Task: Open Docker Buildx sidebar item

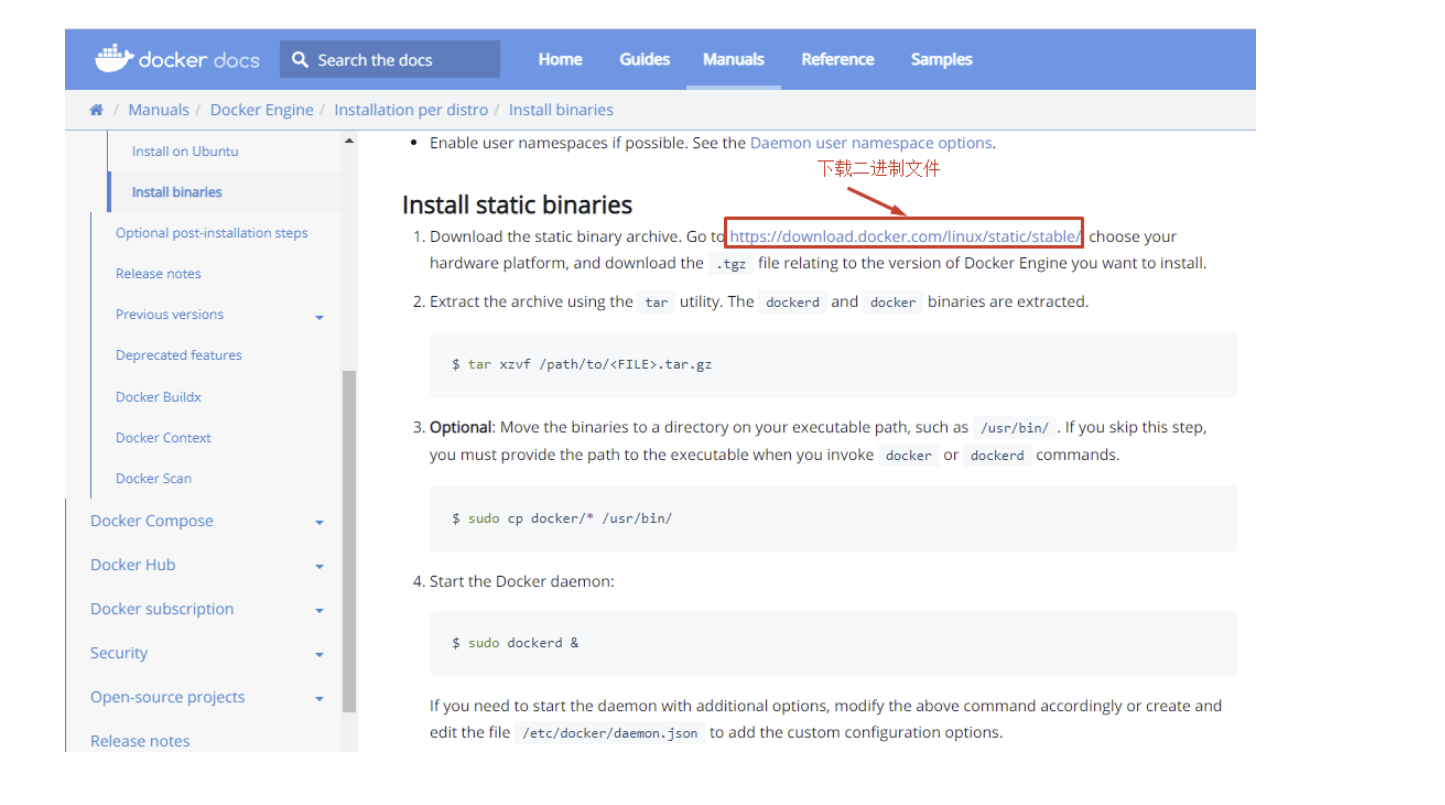Action: coord(158,397)
